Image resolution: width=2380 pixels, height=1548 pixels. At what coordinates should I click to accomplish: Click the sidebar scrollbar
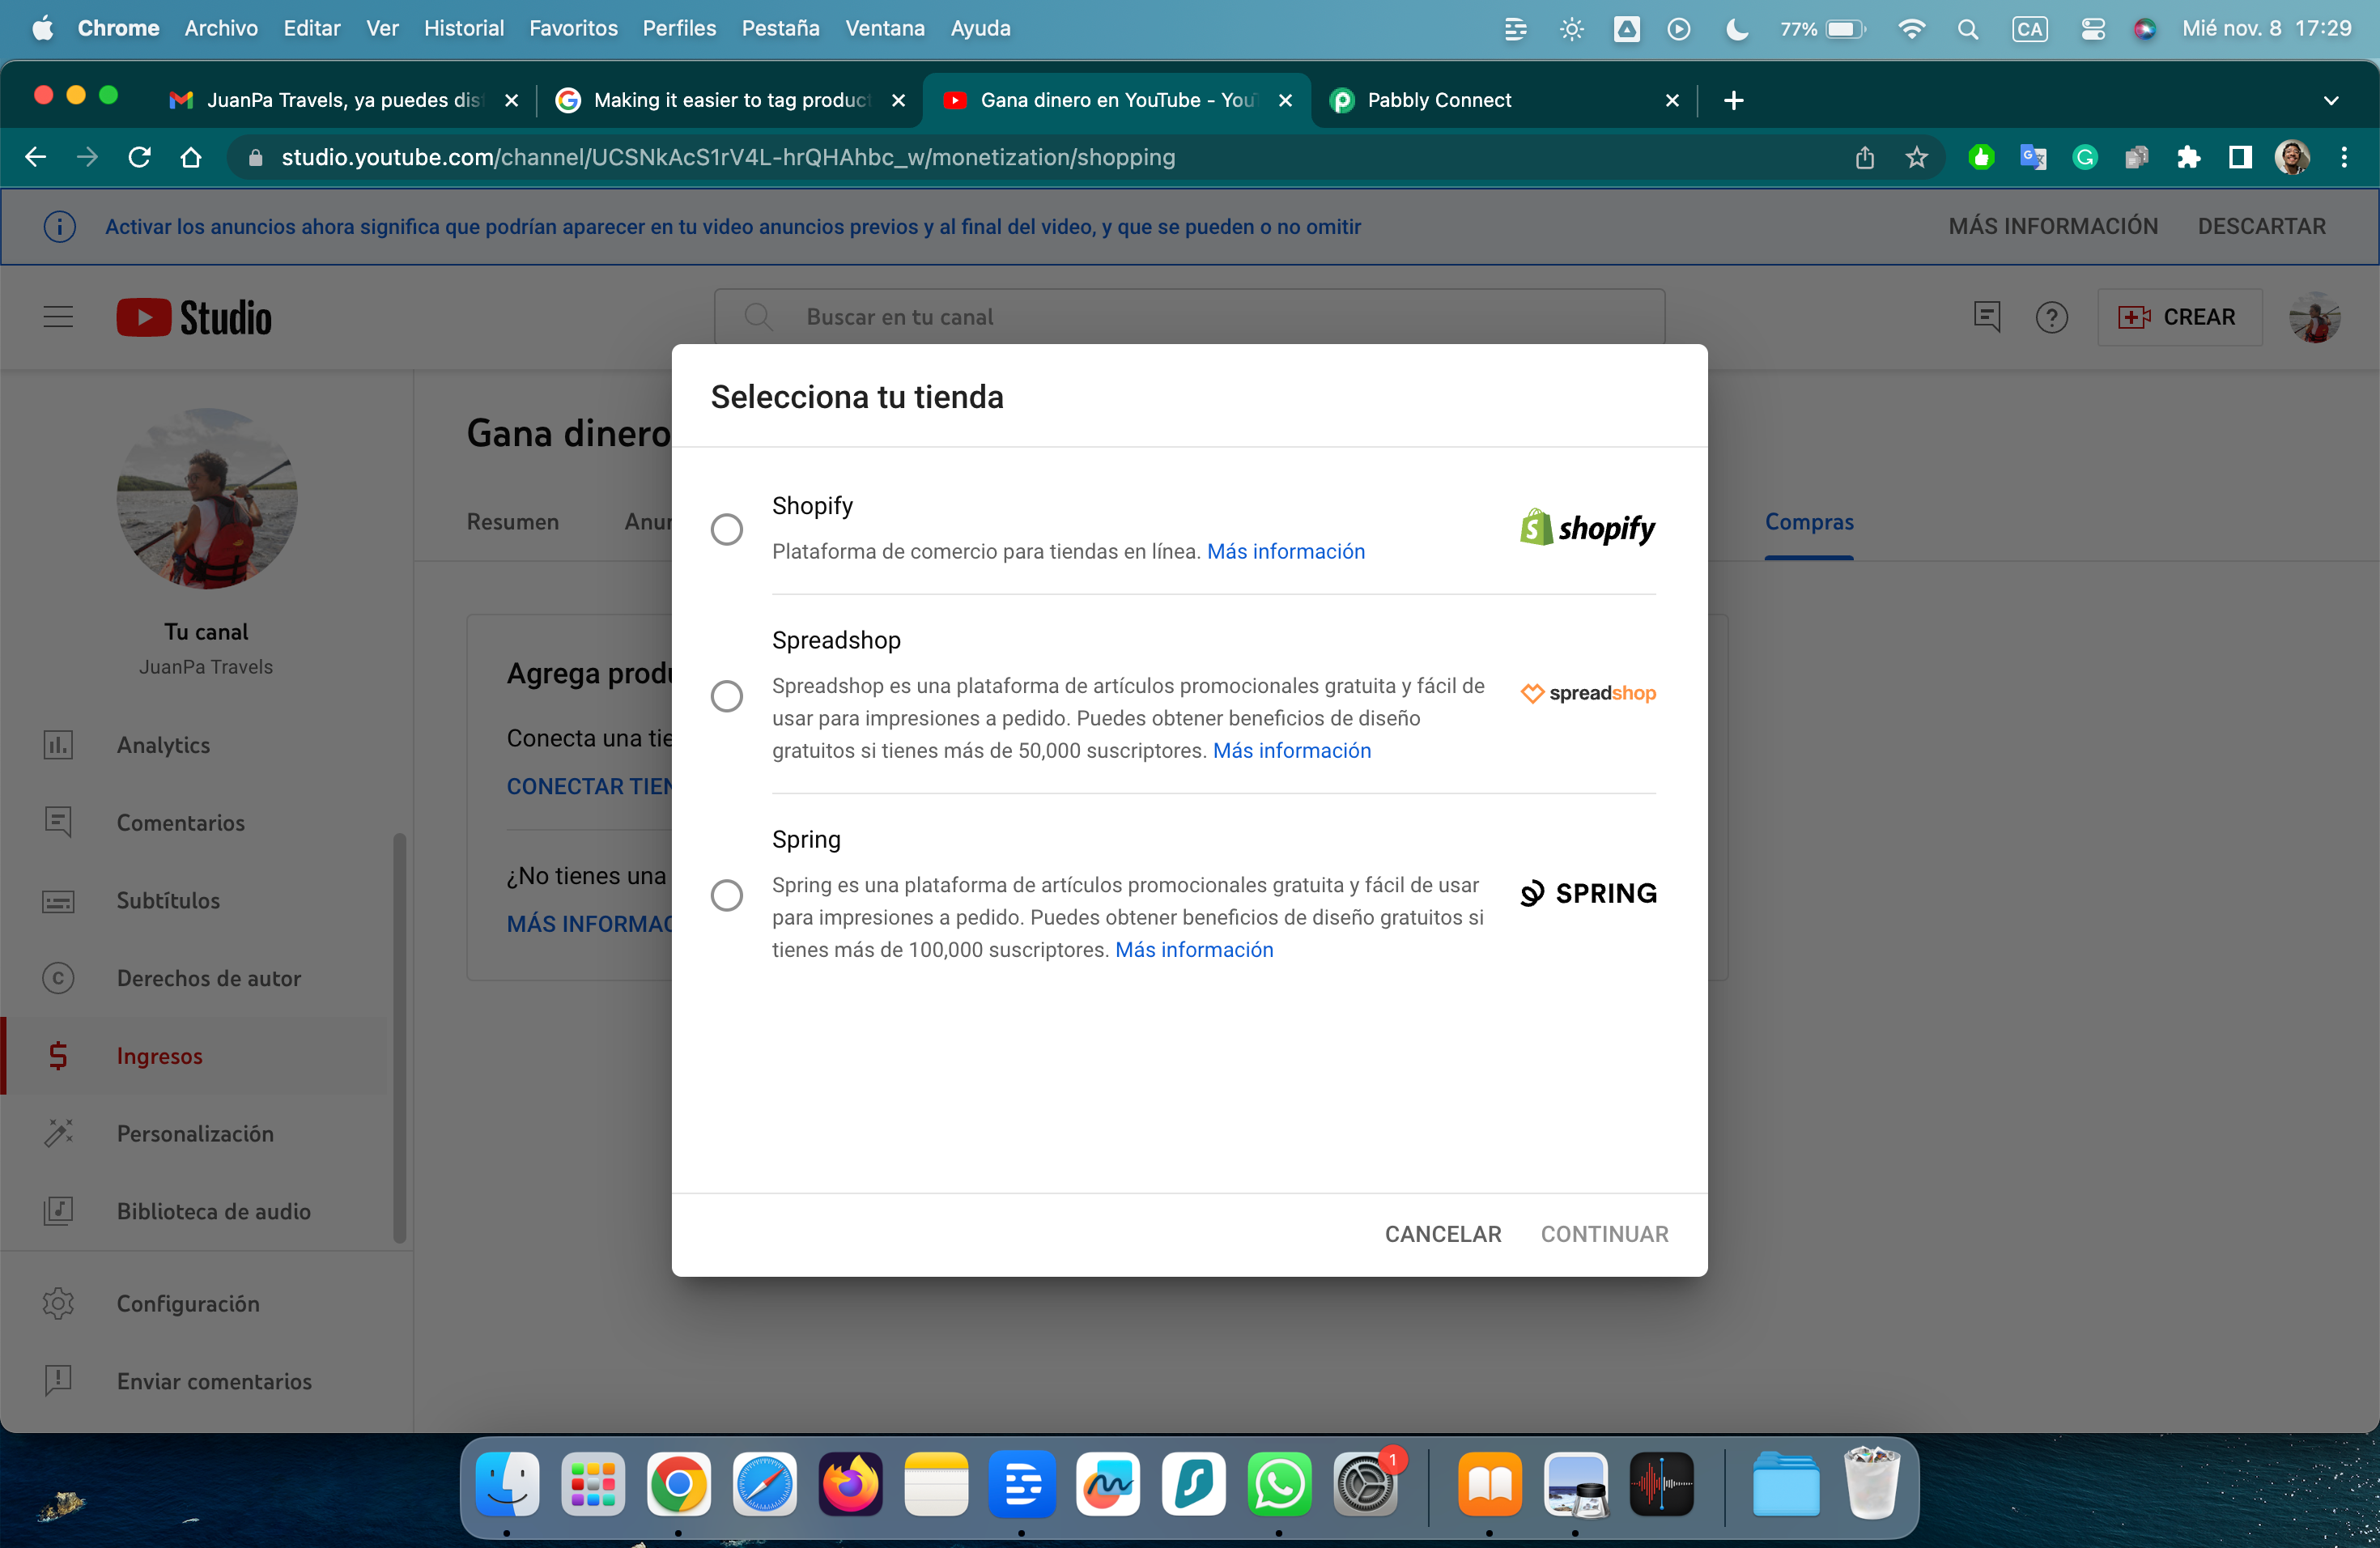[399, 1038]
